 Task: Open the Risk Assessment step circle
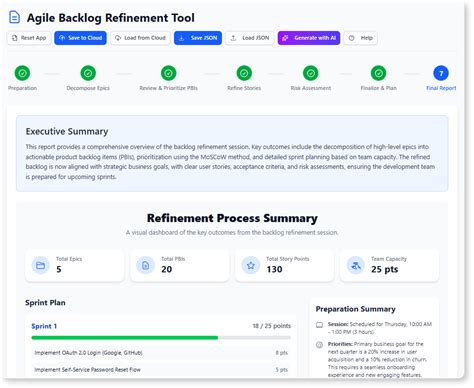[311, 73]
